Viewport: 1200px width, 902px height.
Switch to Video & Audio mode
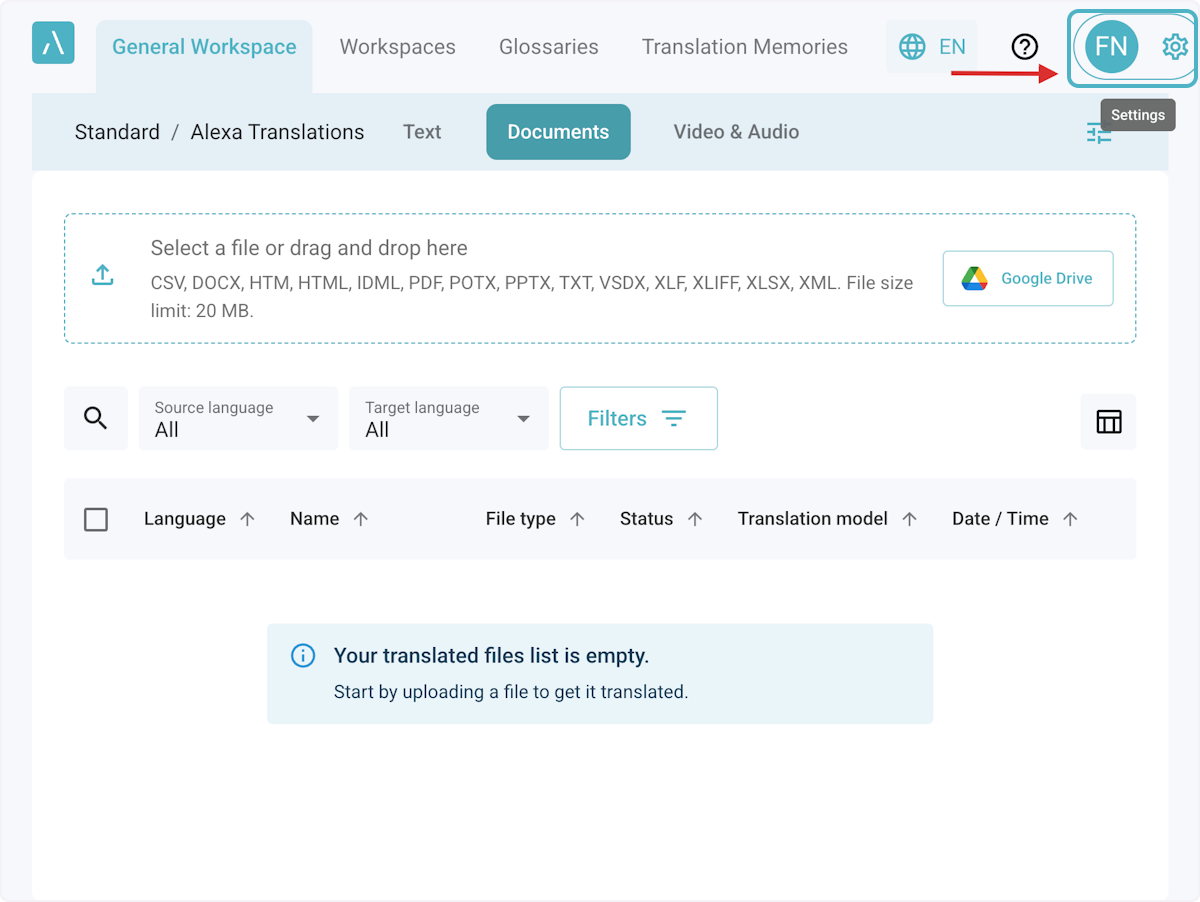tap(735, 132)
